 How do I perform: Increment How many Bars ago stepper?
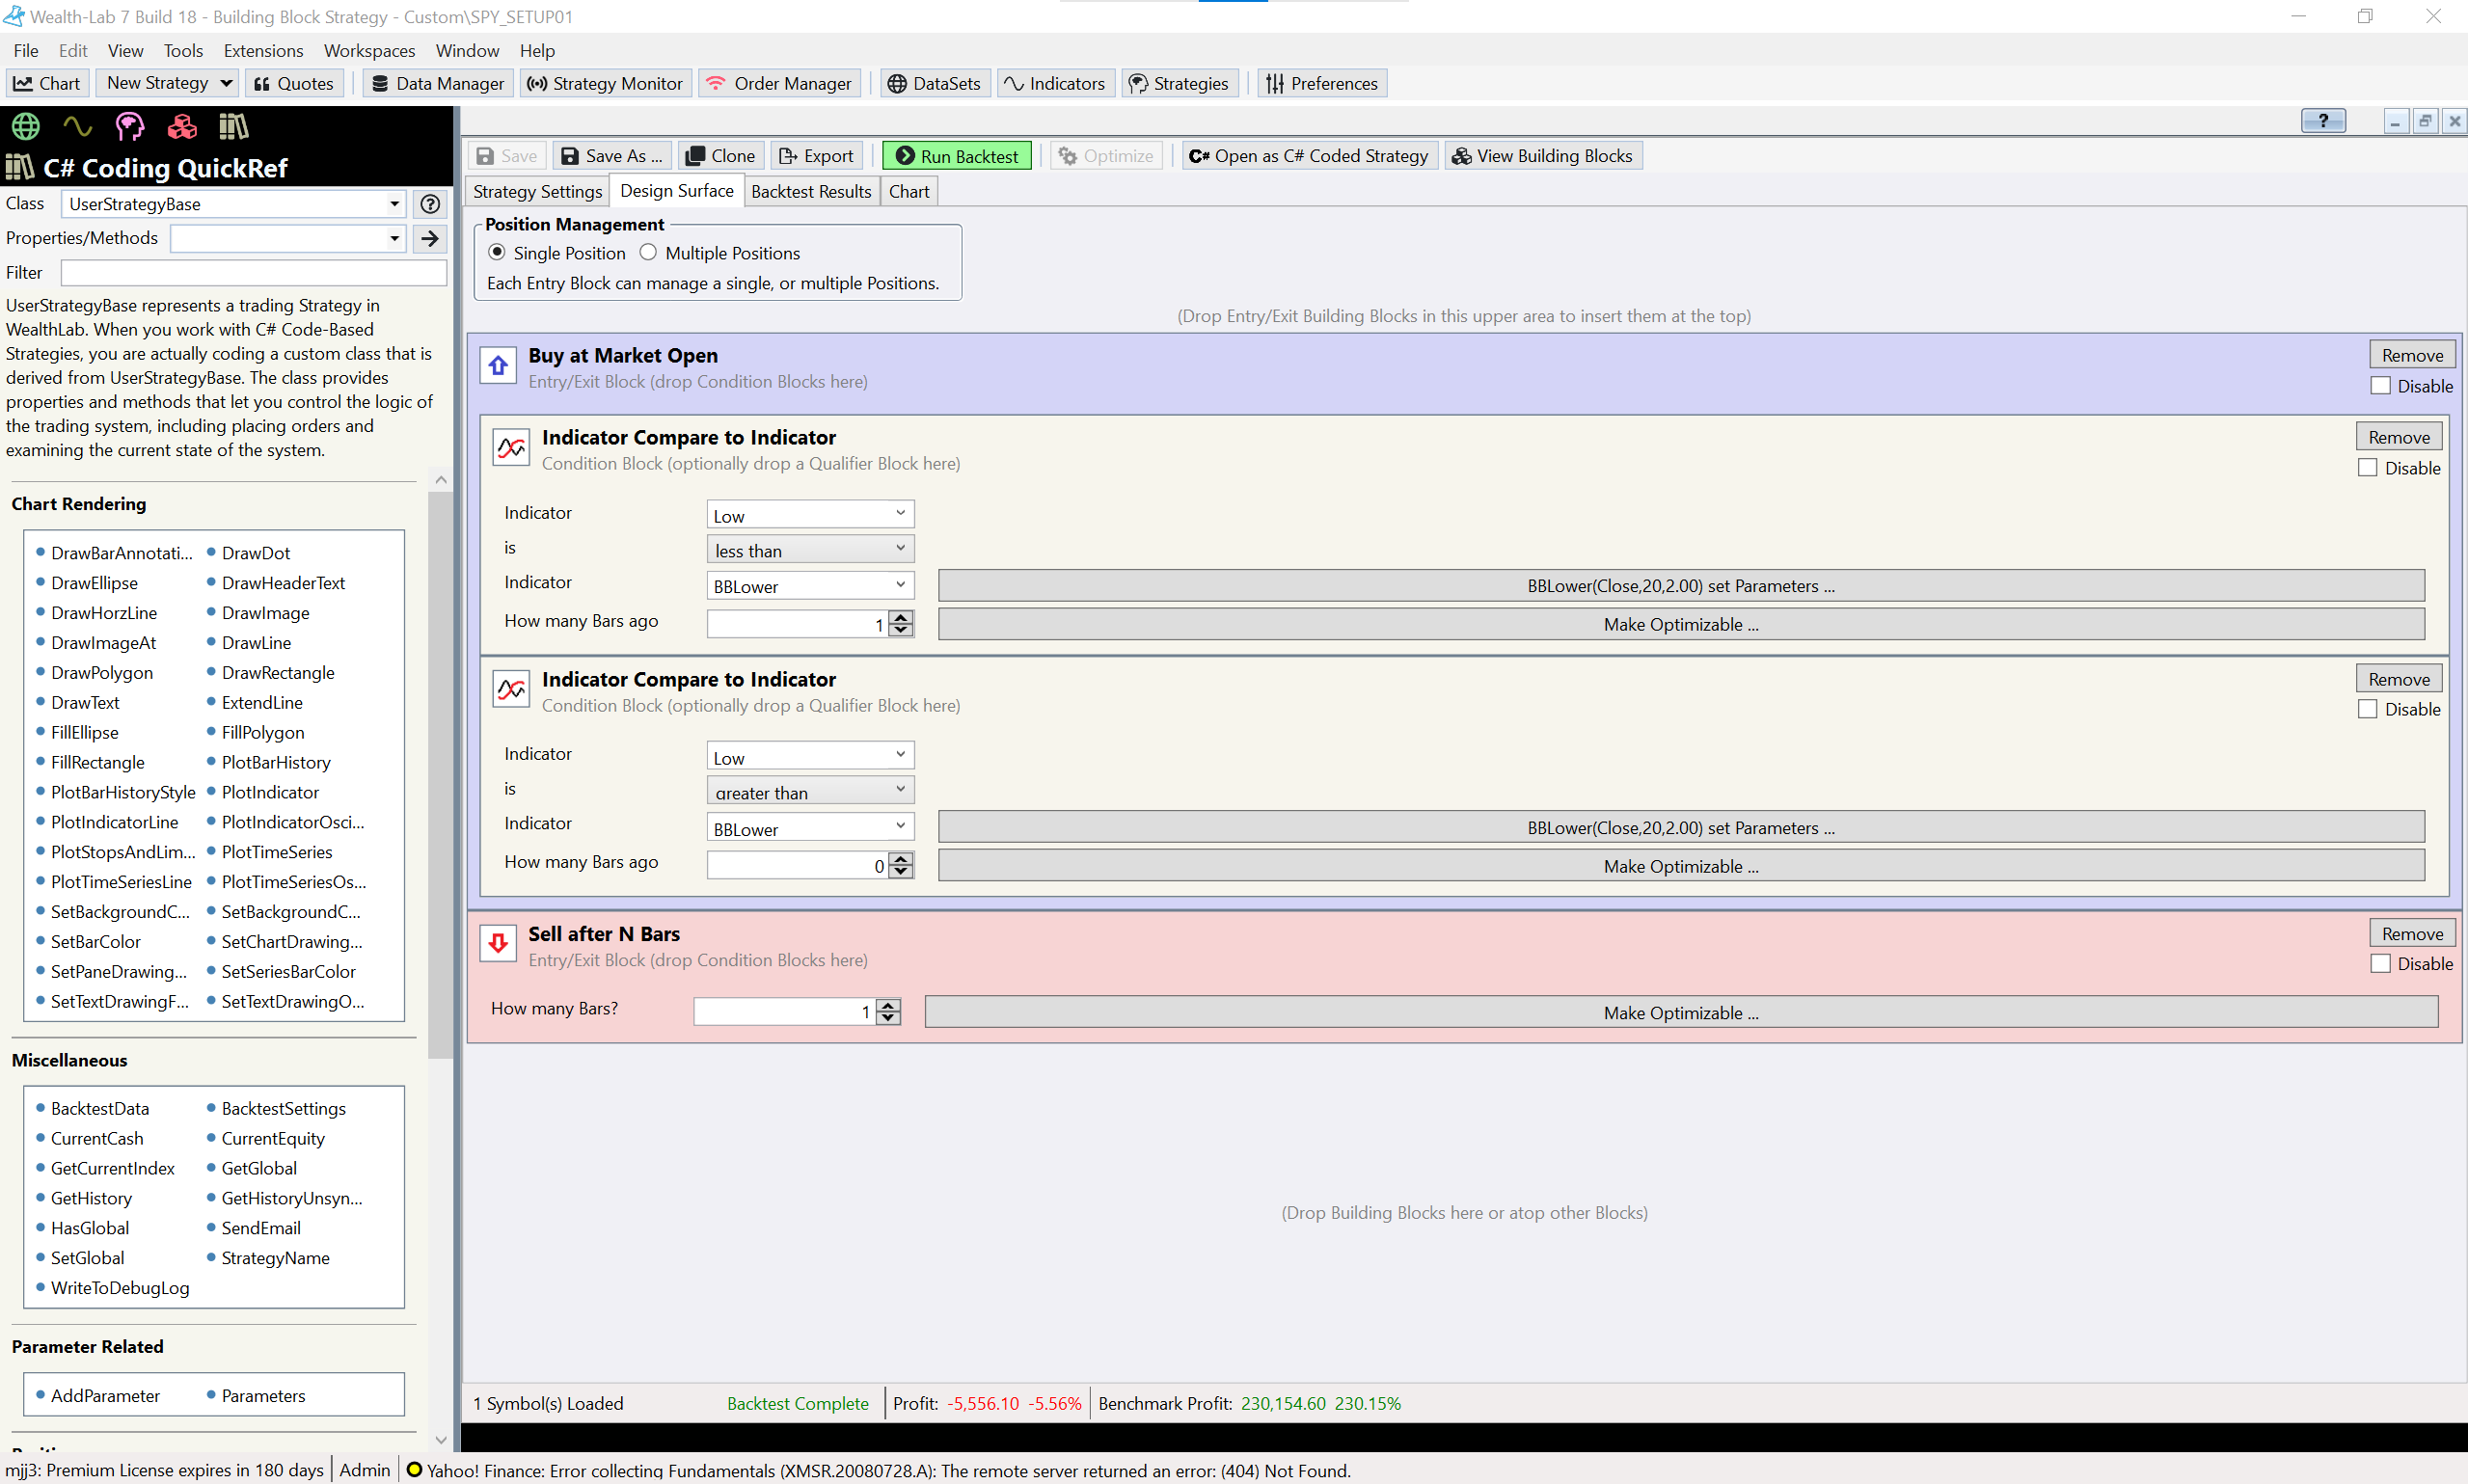click(x=900, y=617)
